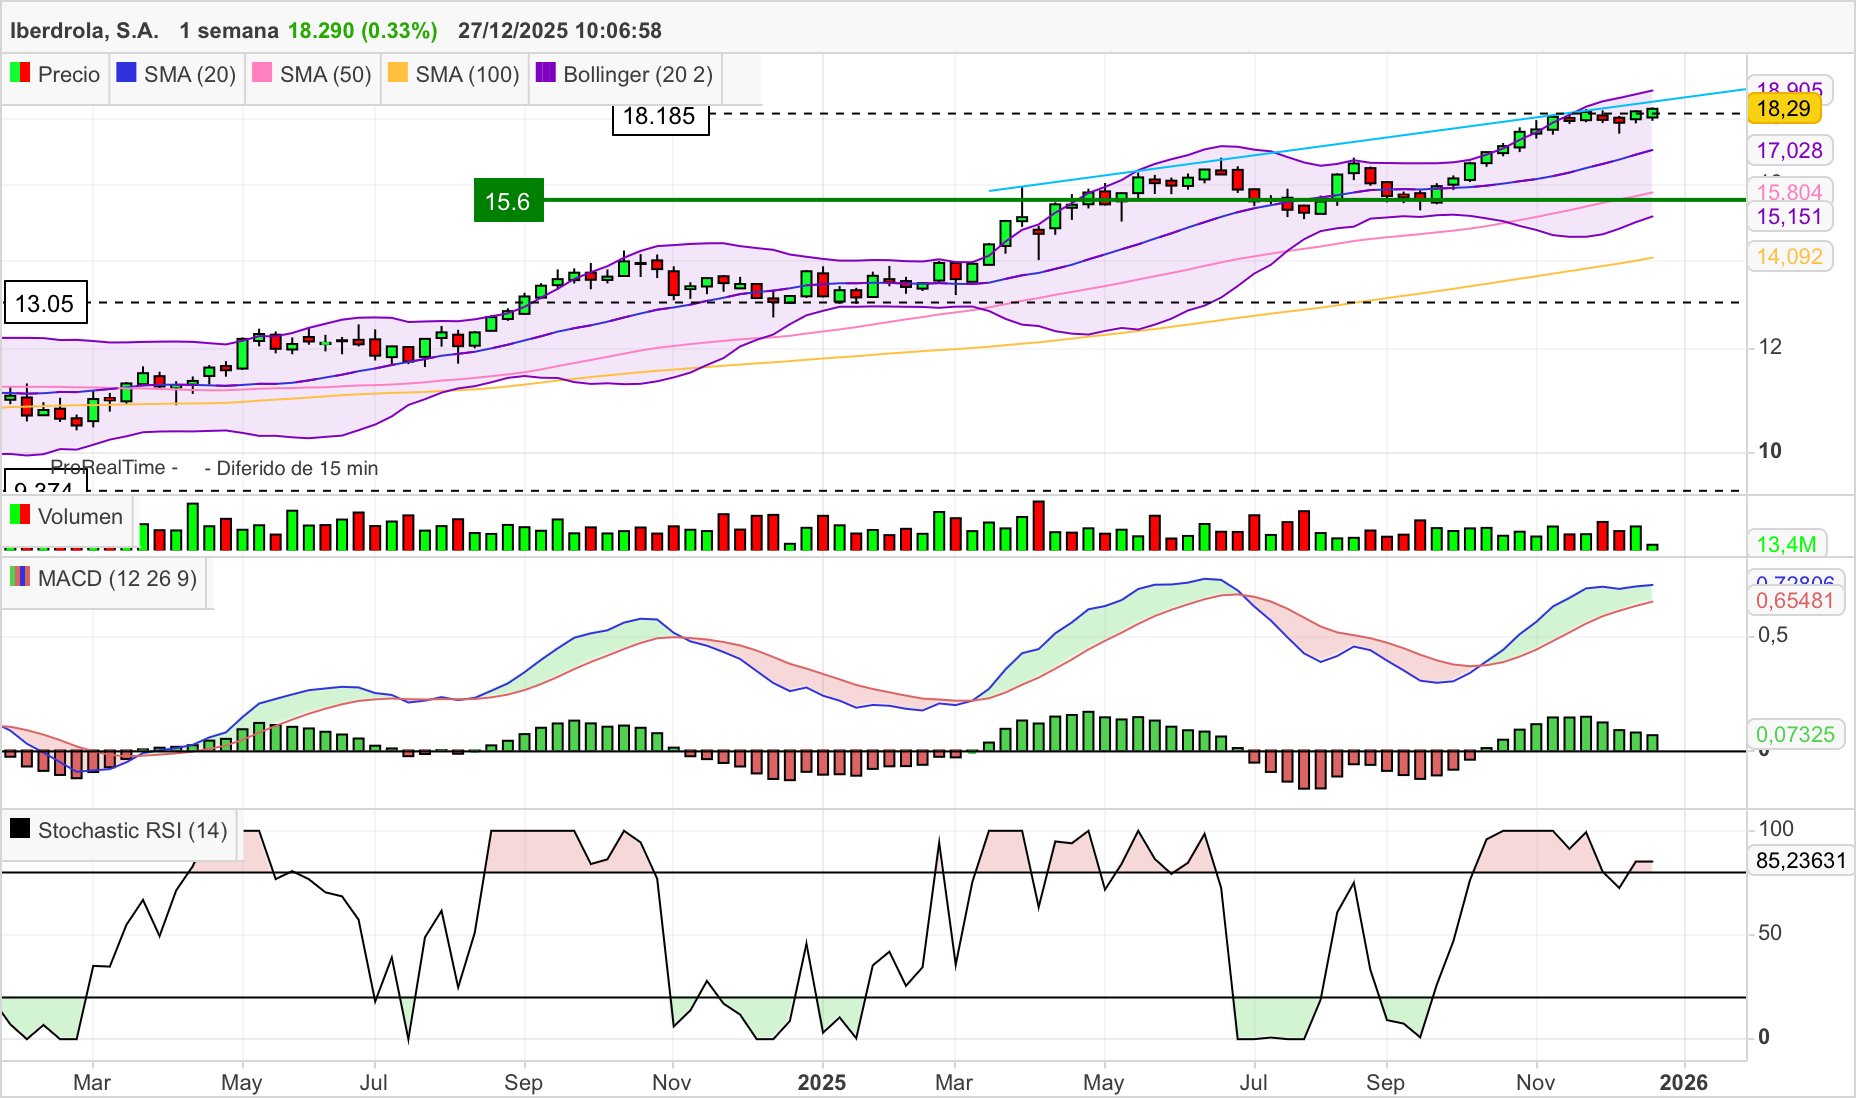This screenshot has width=1856, height=1098.
Task: Click the 15,804 SMA 50 value tag
Action: pyautogui.click(x=1790, y=191)
